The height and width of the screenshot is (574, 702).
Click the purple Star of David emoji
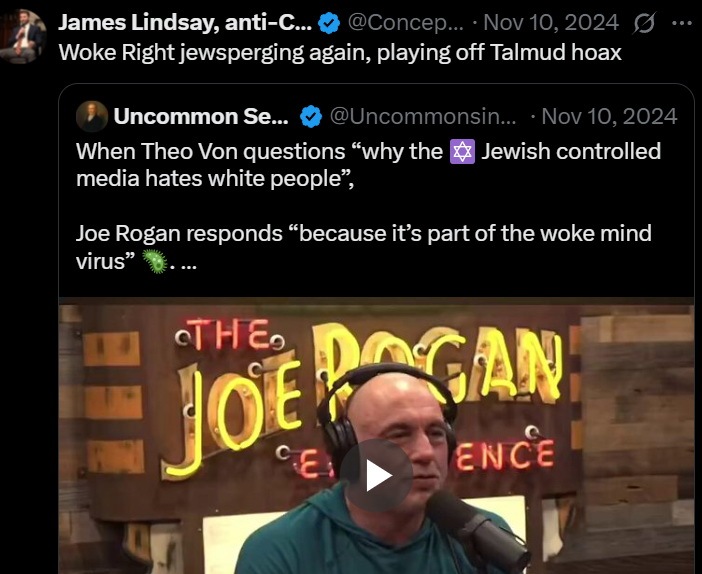click(462, 152)
